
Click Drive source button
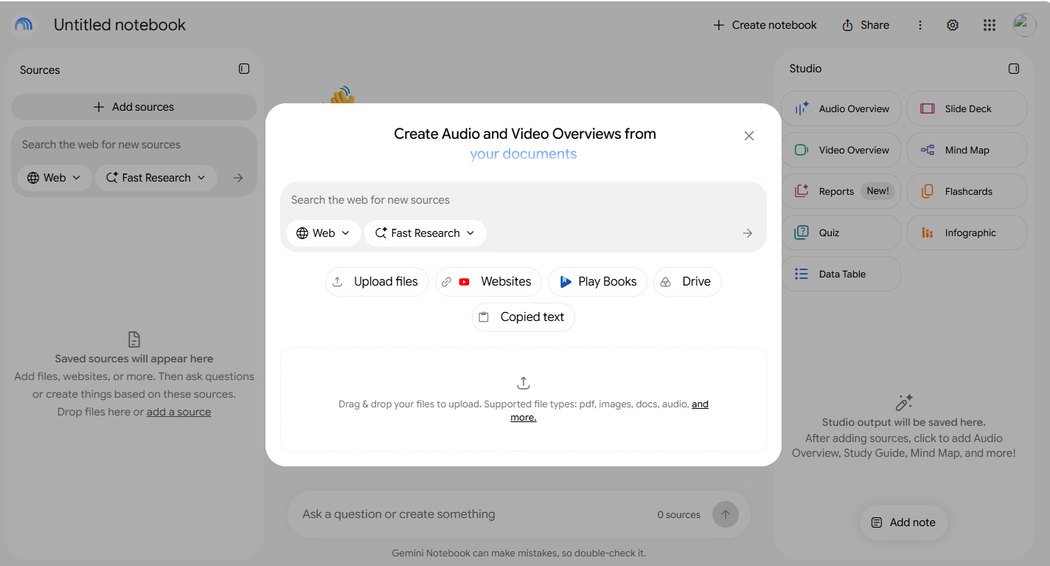click(687, 282)
